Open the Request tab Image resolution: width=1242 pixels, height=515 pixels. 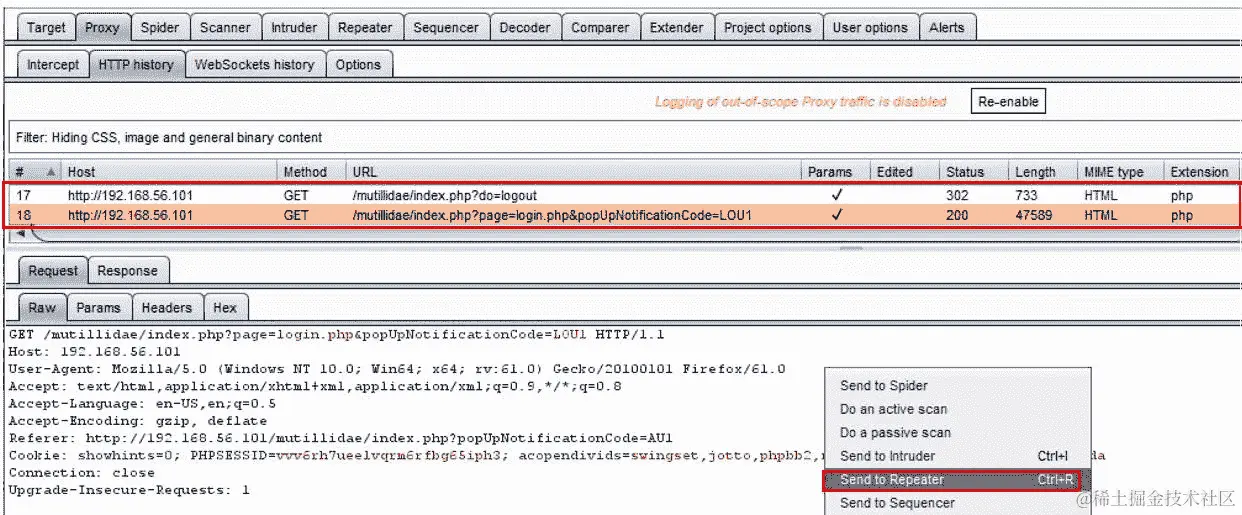[52, 270]
